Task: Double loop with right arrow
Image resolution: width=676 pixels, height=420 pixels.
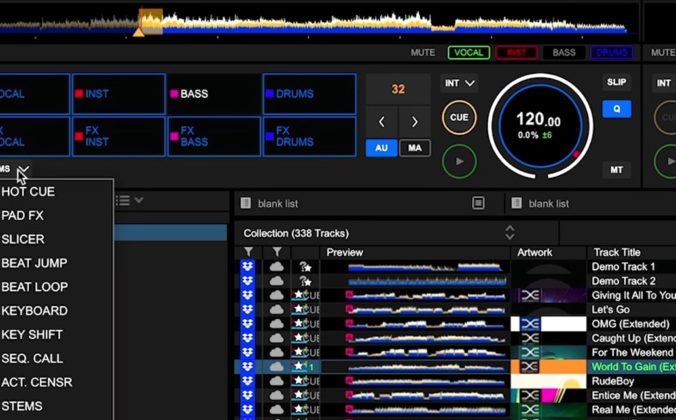Action: point(414,122)
